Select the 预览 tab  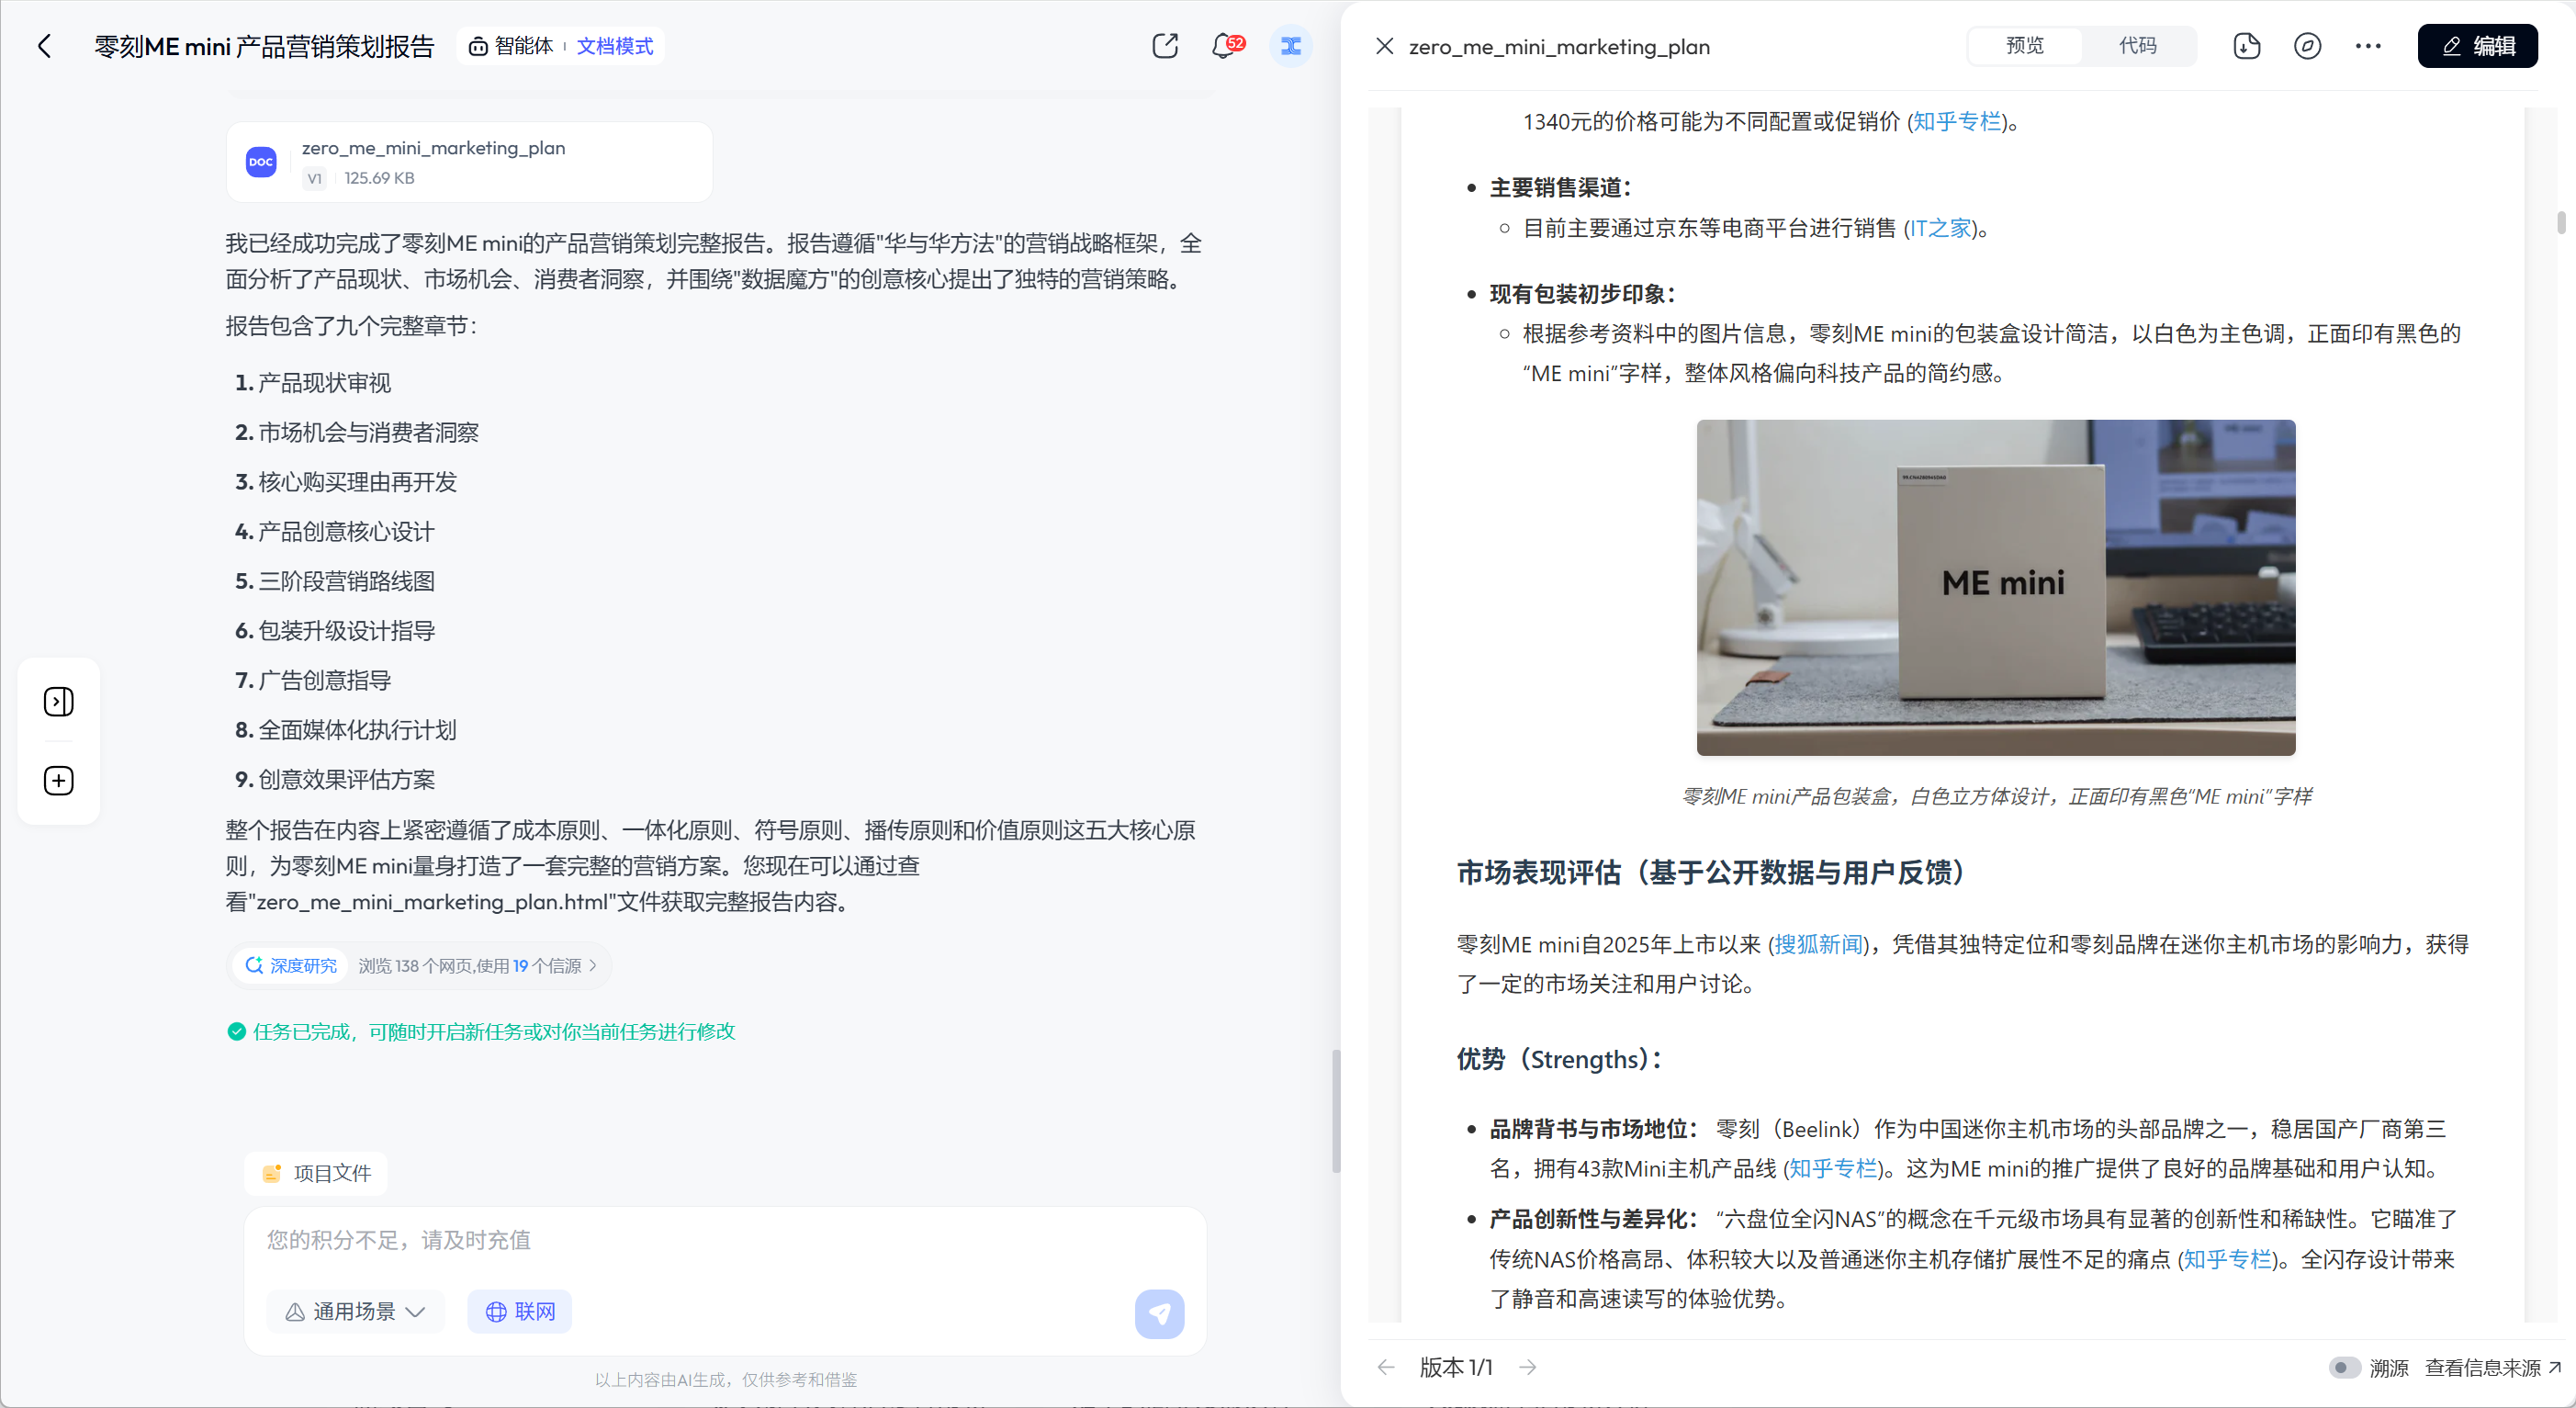coord(2025,46)
